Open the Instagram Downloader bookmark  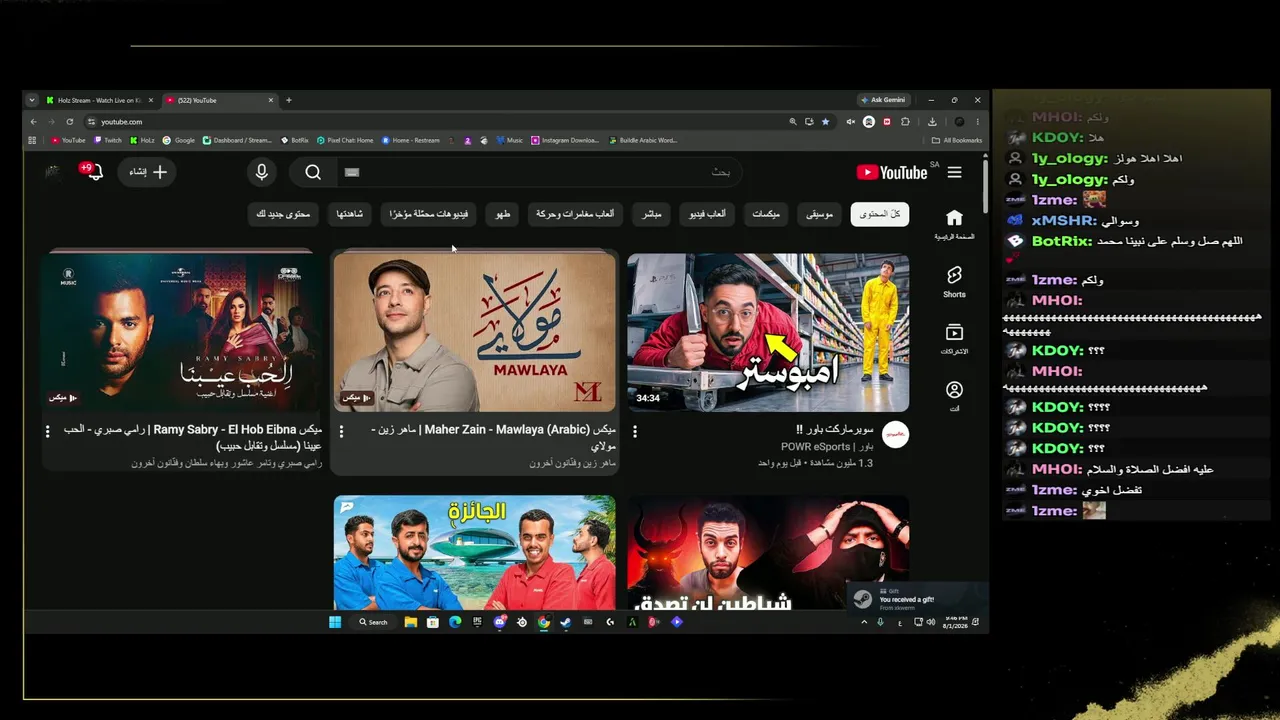(x=566, y=140)
